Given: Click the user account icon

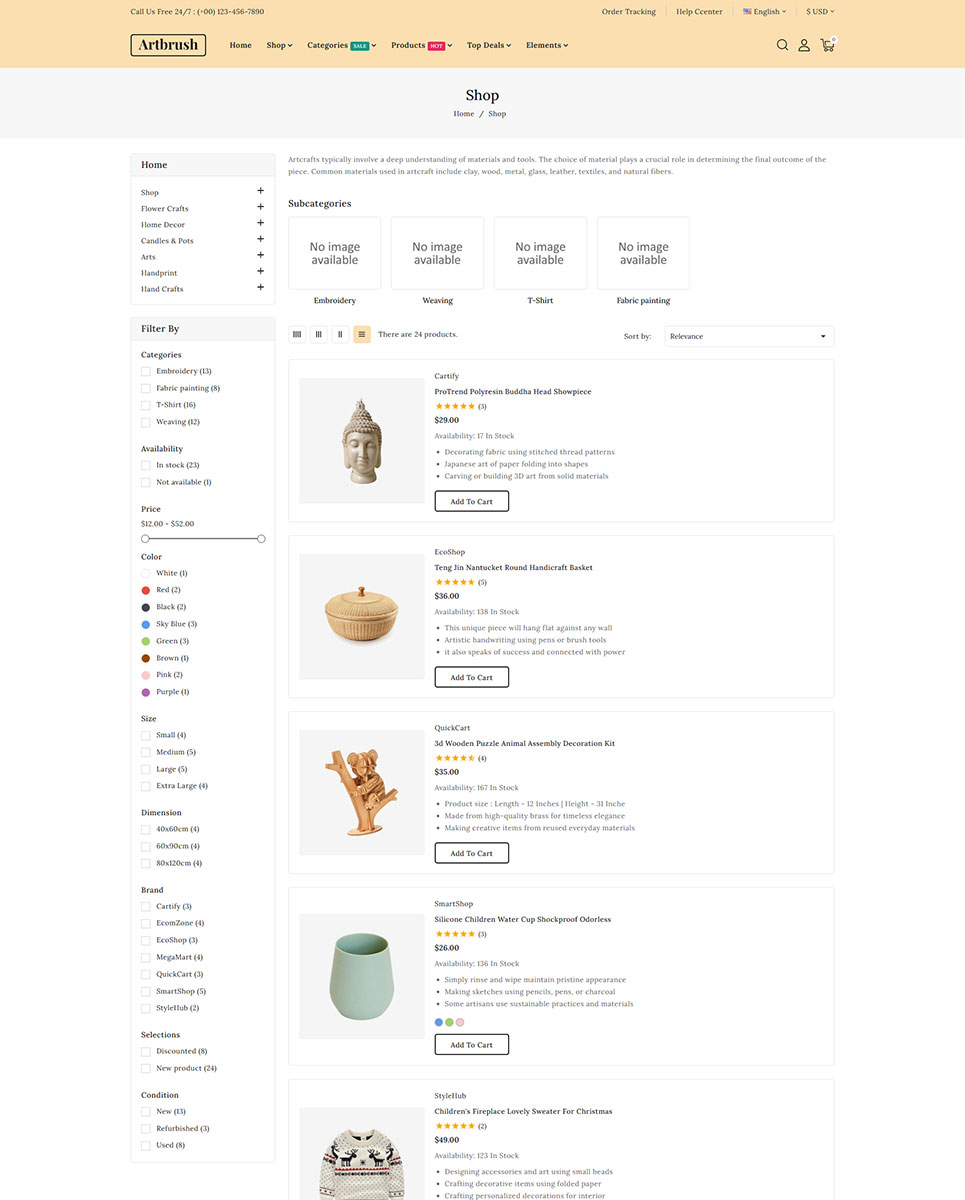Looking at the screenshot, I should (804, 45).
